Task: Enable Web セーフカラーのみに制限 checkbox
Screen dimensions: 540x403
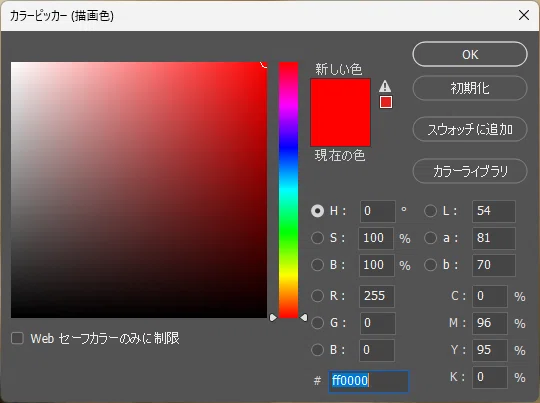Action: point(17,338)
